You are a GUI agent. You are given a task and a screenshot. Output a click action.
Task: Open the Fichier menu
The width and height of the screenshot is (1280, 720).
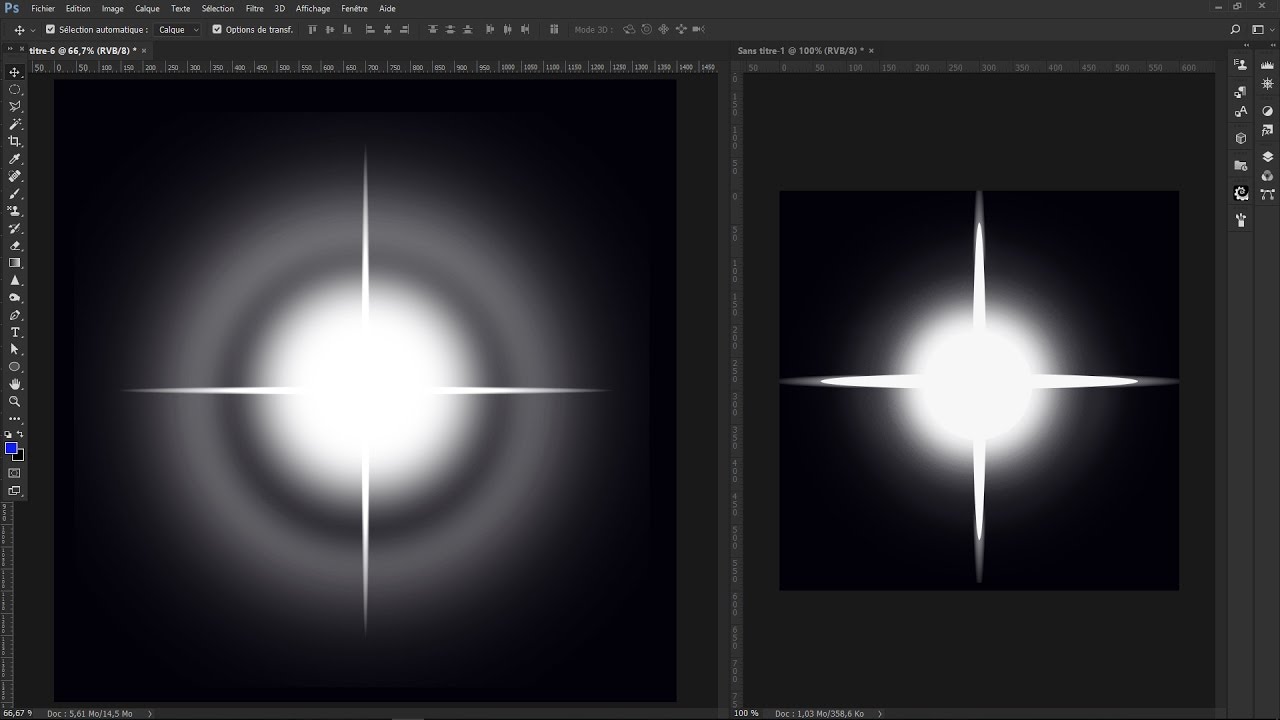pyautogui.click(x=43, y=8)
